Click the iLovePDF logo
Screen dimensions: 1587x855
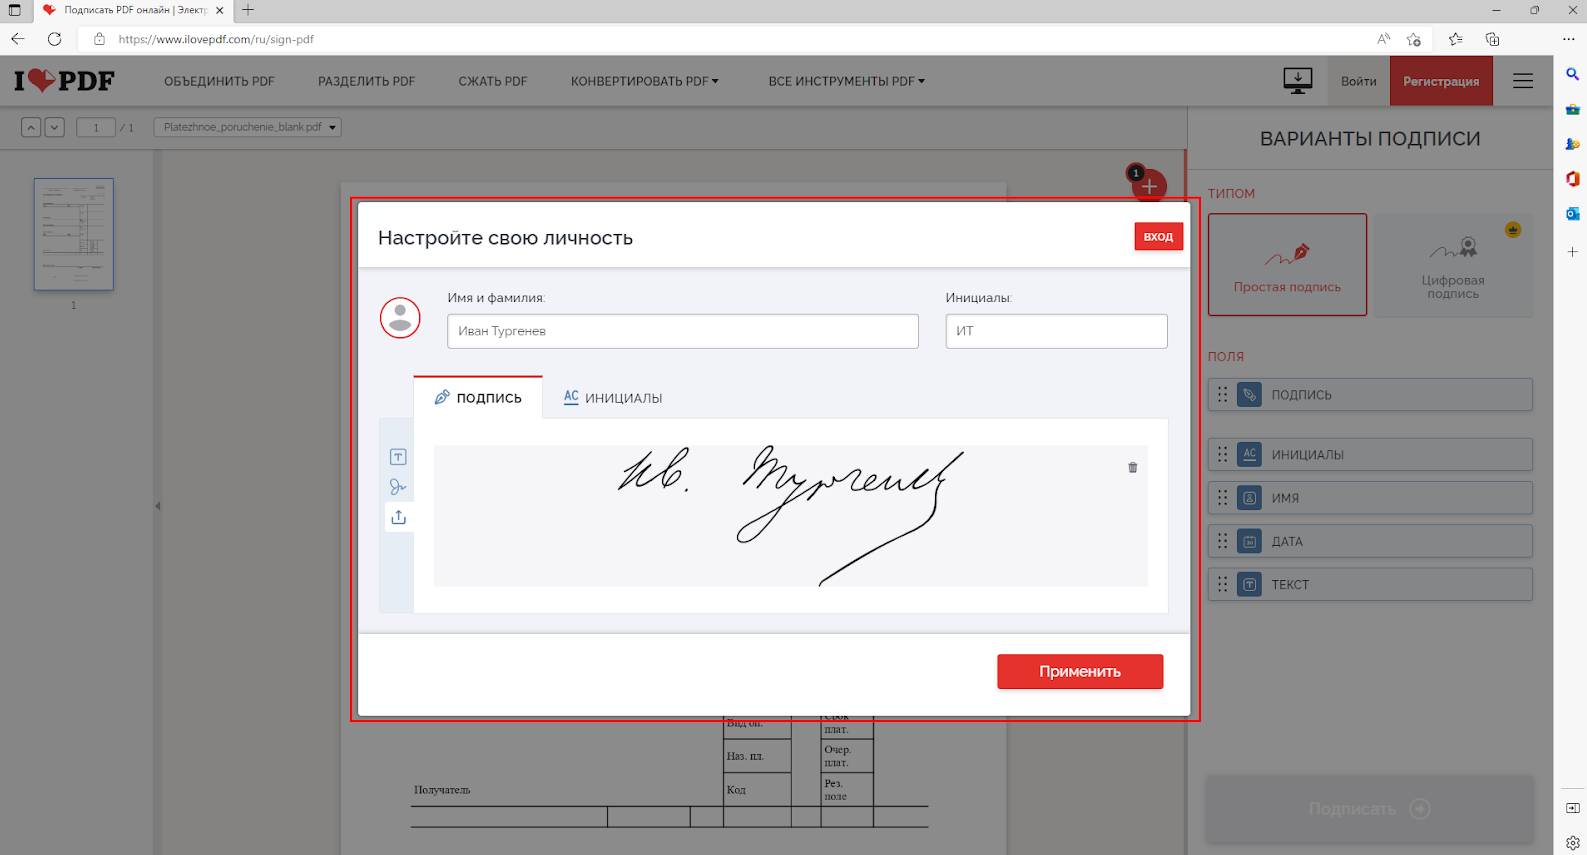(x=64, y=81)
